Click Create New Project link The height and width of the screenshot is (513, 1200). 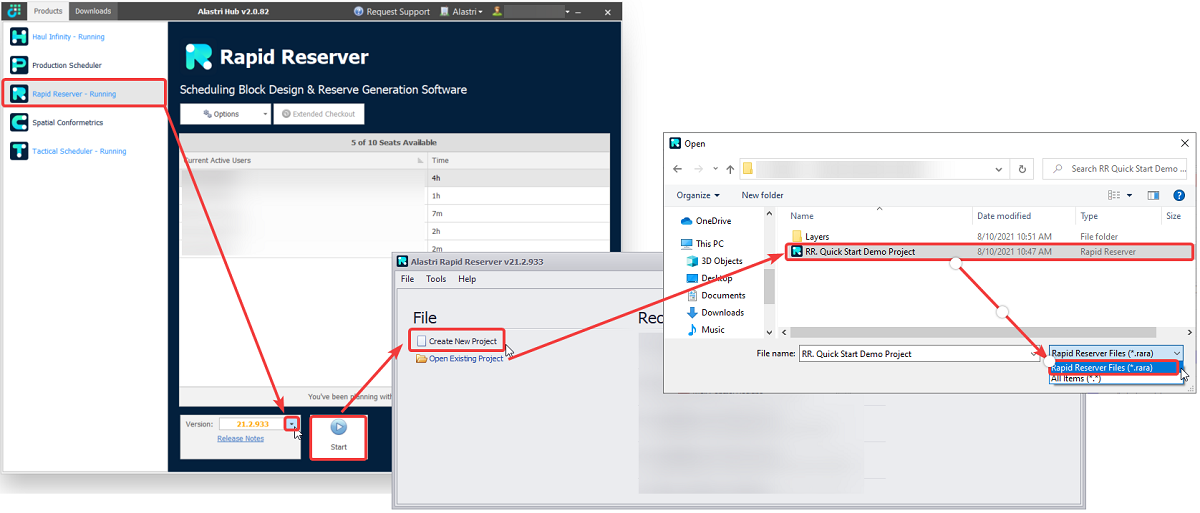[x=463, y=341]
